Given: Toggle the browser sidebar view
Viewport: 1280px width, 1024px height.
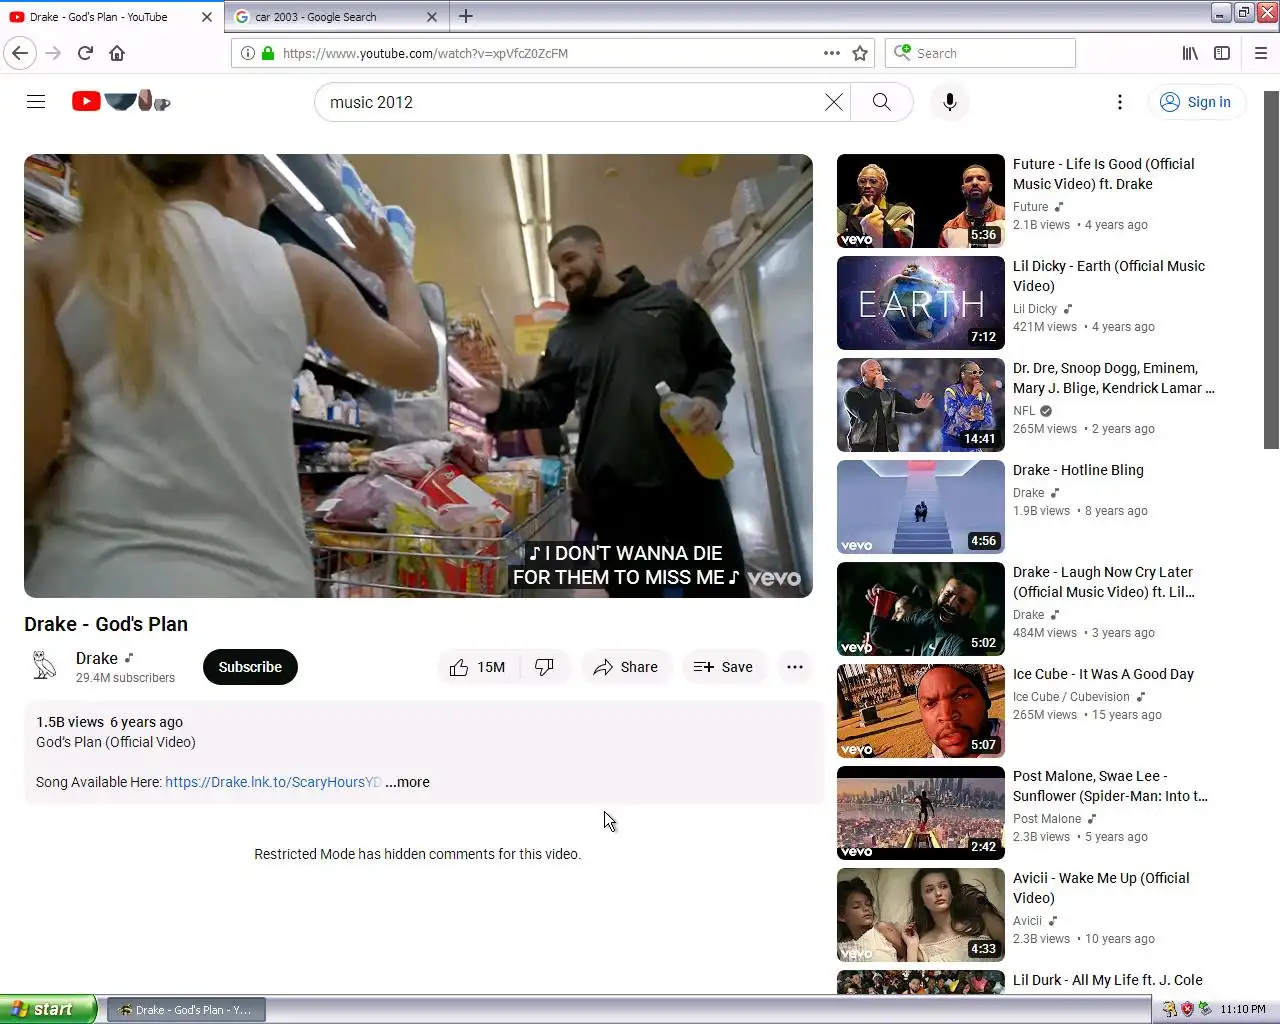Looking at the screenshot, I should pyautogui.click(x=1222, y=53).
